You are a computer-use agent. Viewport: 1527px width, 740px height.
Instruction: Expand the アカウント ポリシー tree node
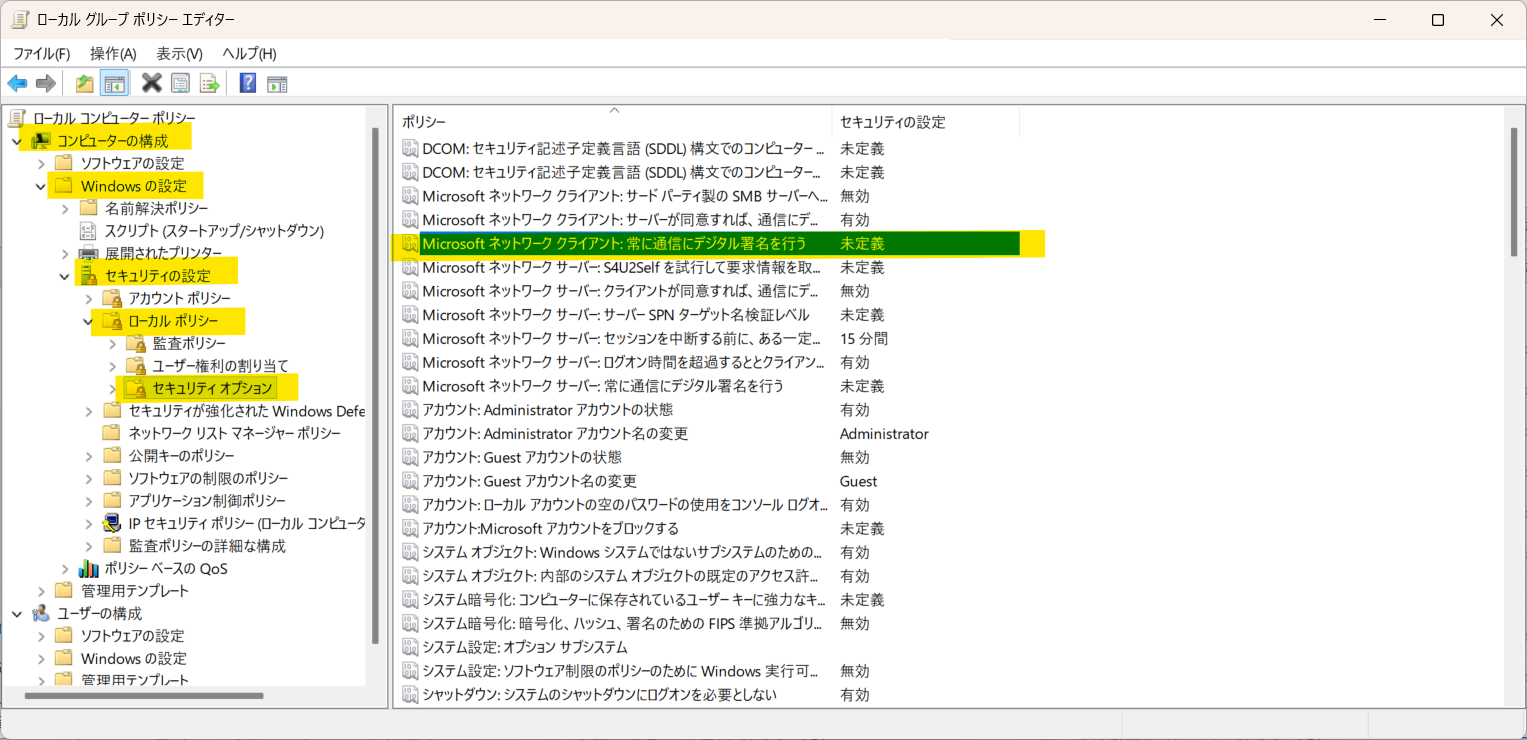[88, 298]
